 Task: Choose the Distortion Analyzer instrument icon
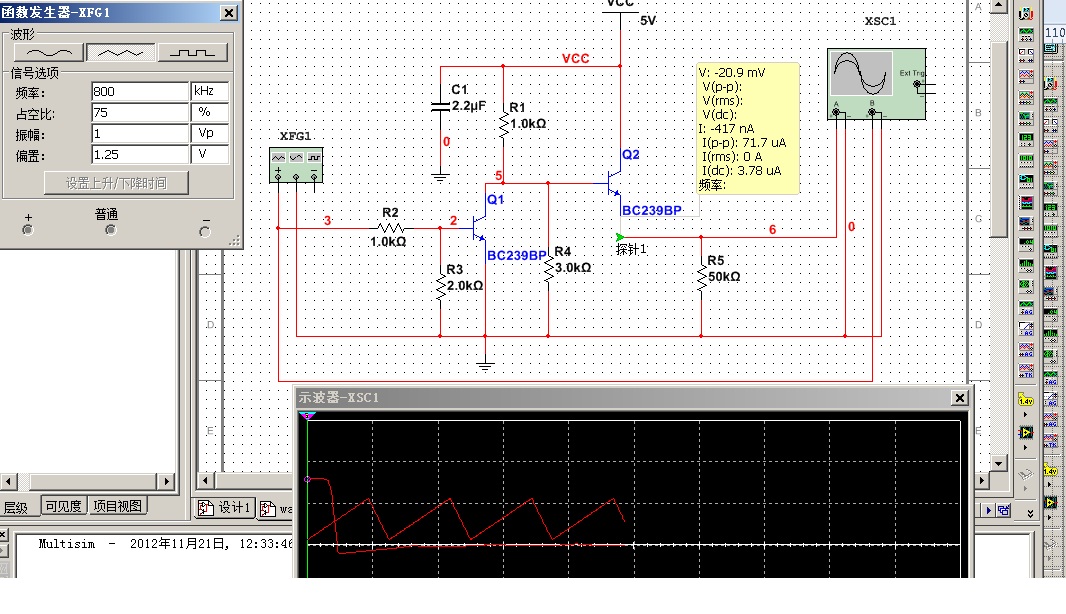coord(1026,243)
